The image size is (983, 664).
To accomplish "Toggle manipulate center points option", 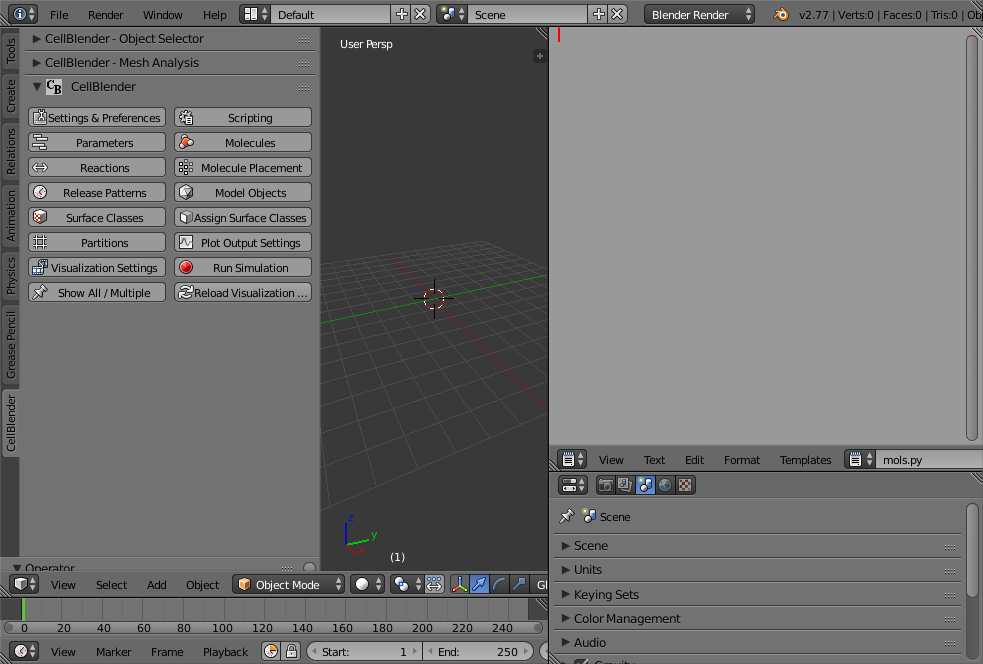I will coord(434,584).
